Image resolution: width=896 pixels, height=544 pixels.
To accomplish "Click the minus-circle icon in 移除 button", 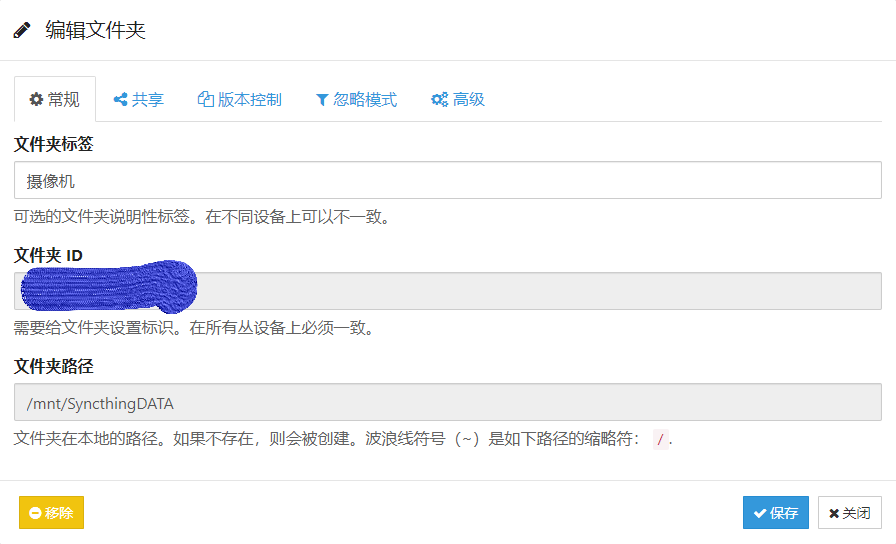I will (35, 513).
